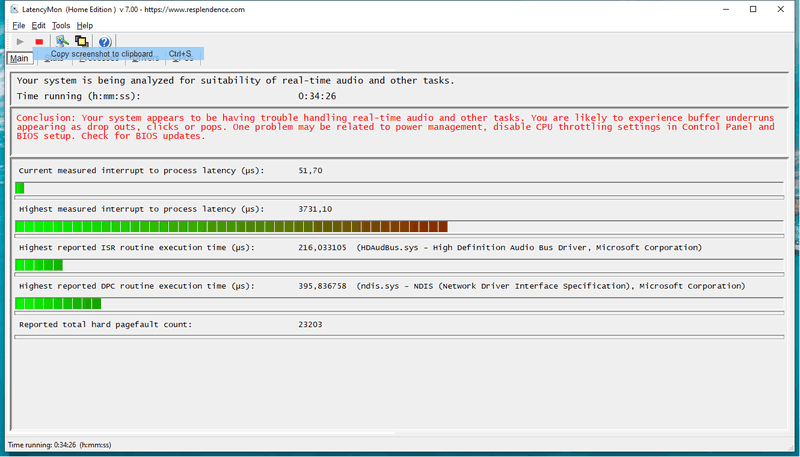This screenshot has height=457, width=800.
Task: Click the LatencyMon app icon in title bar
Action: (15, 10)
